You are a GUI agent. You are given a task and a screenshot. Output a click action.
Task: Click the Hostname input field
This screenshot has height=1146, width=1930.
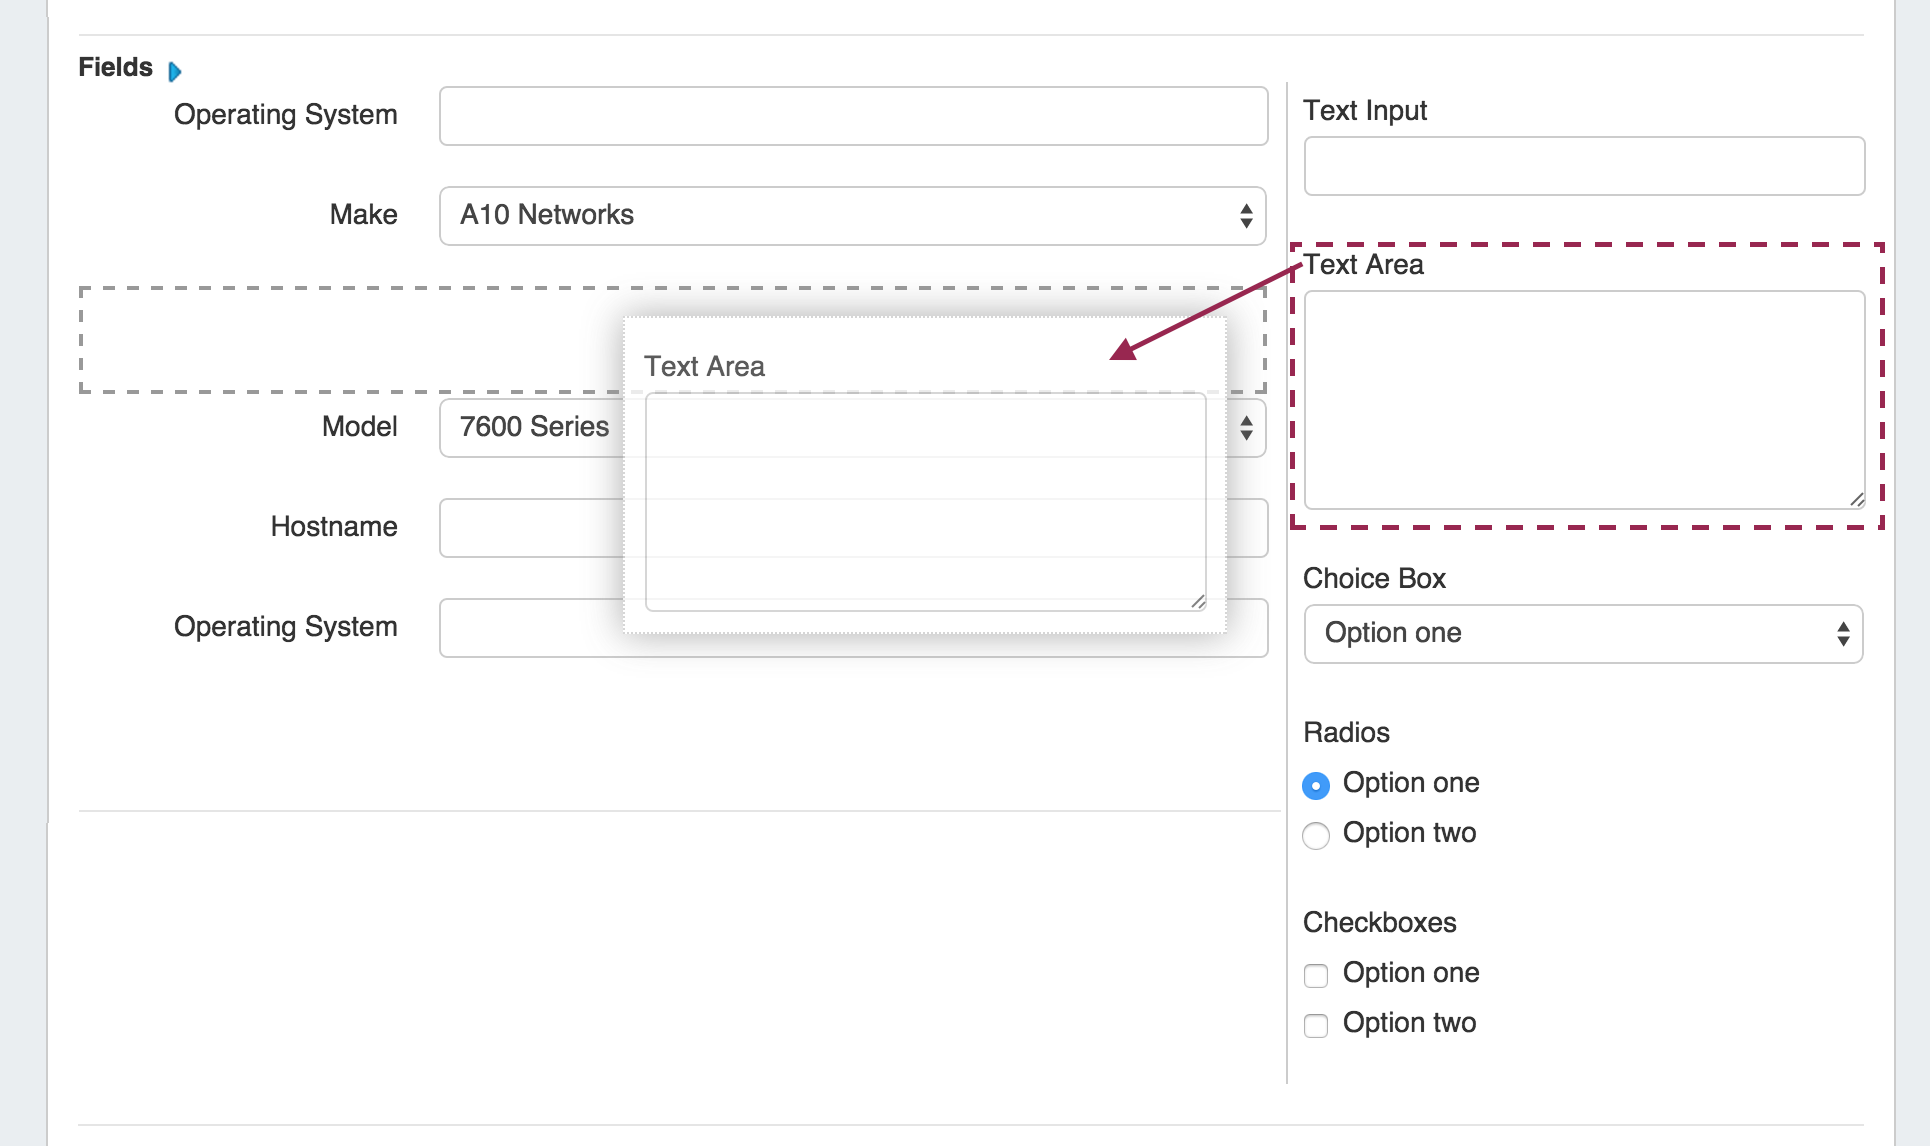click(530, 528)
